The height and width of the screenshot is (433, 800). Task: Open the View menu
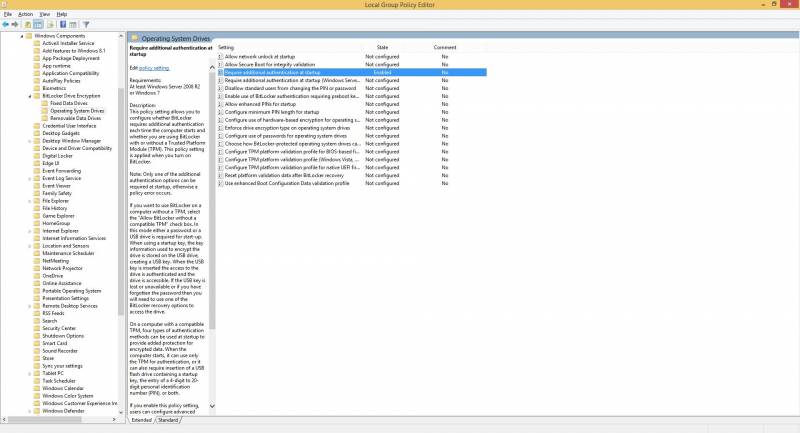click(x=46, y=14)
